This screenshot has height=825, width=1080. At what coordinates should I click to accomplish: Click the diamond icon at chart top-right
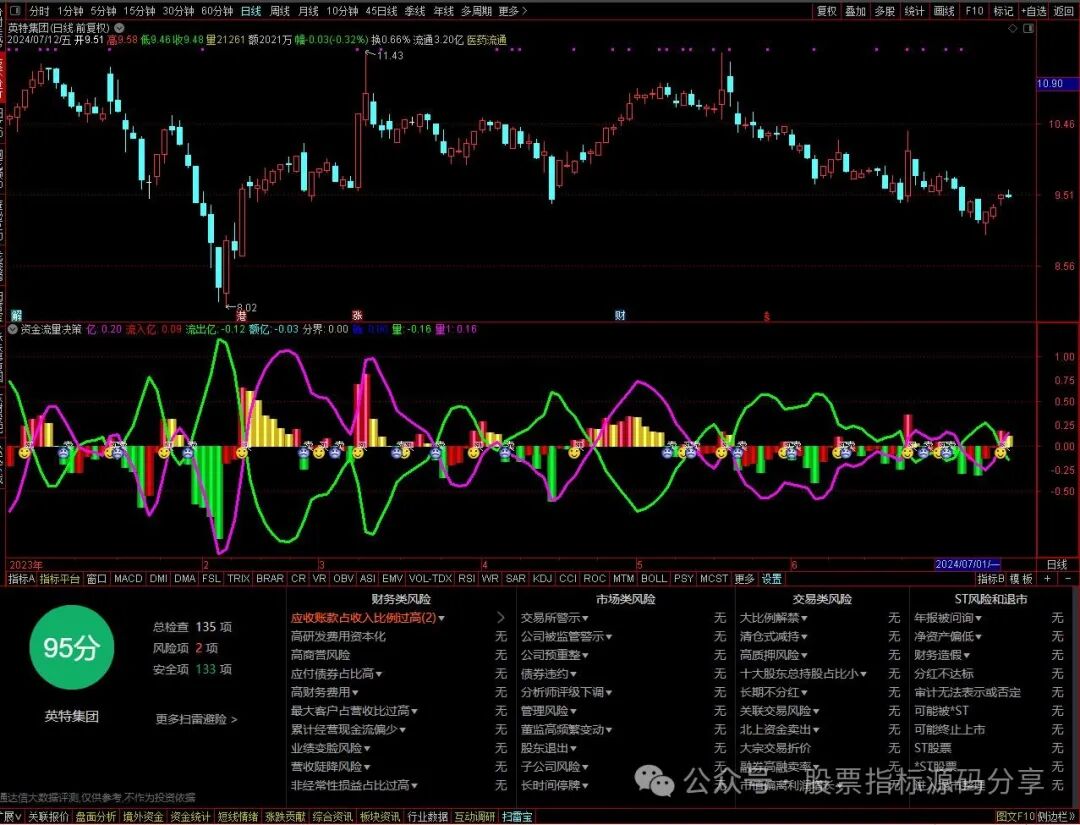click(1012, 28)
